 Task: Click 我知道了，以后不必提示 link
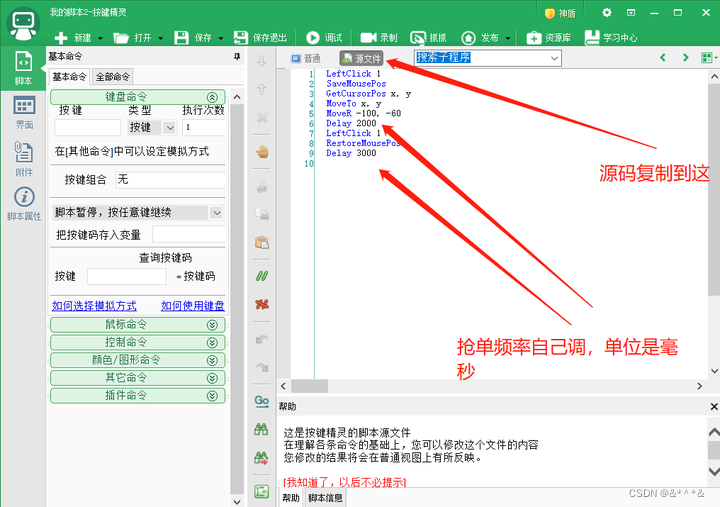(344, 482)
